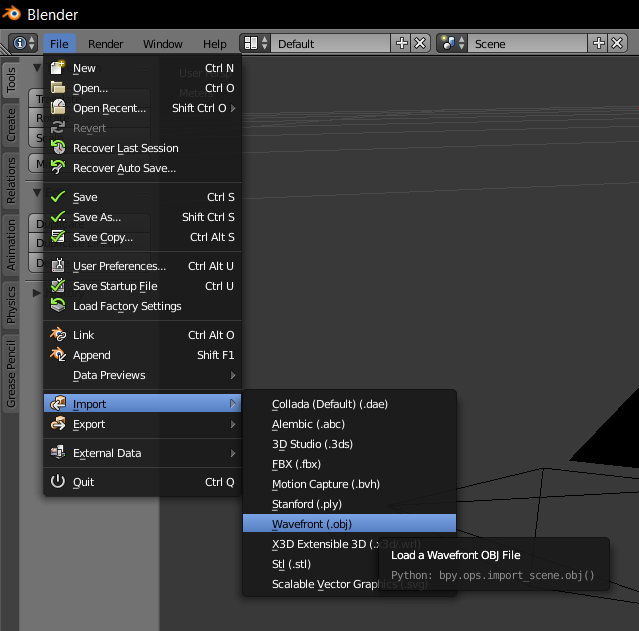Click the Link icon
Viewport: 639px width, 631px height.
pyautogui.click(x=57, y=335)
